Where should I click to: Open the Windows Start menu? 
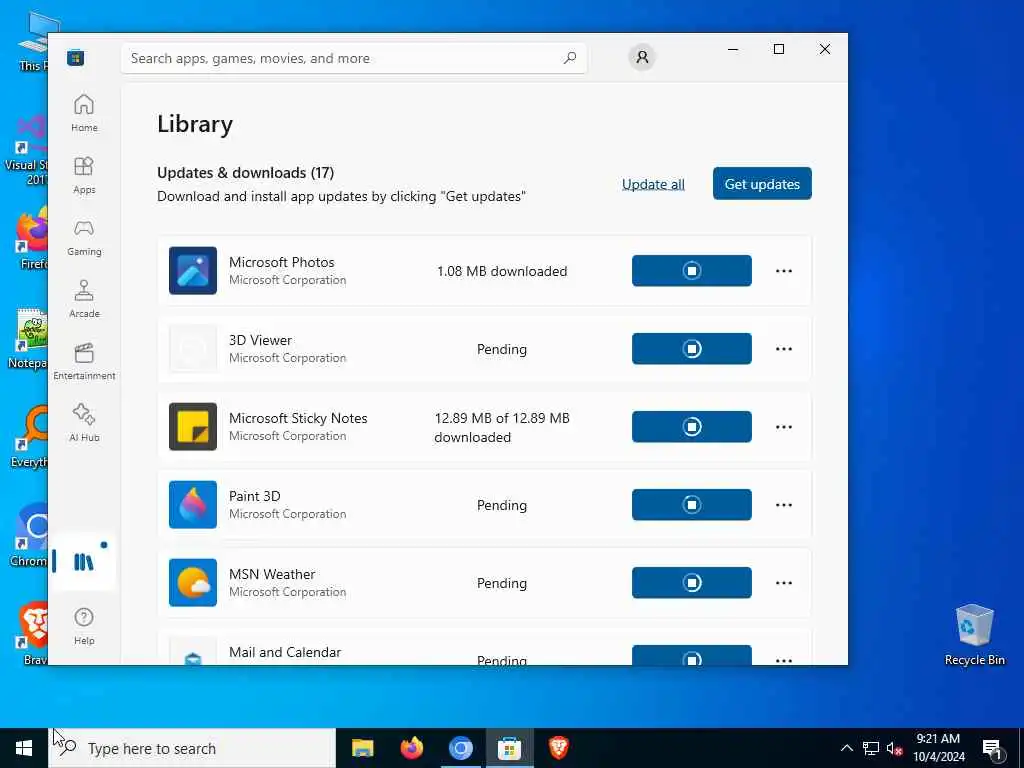pyautogui.click(x=24, y=748)
